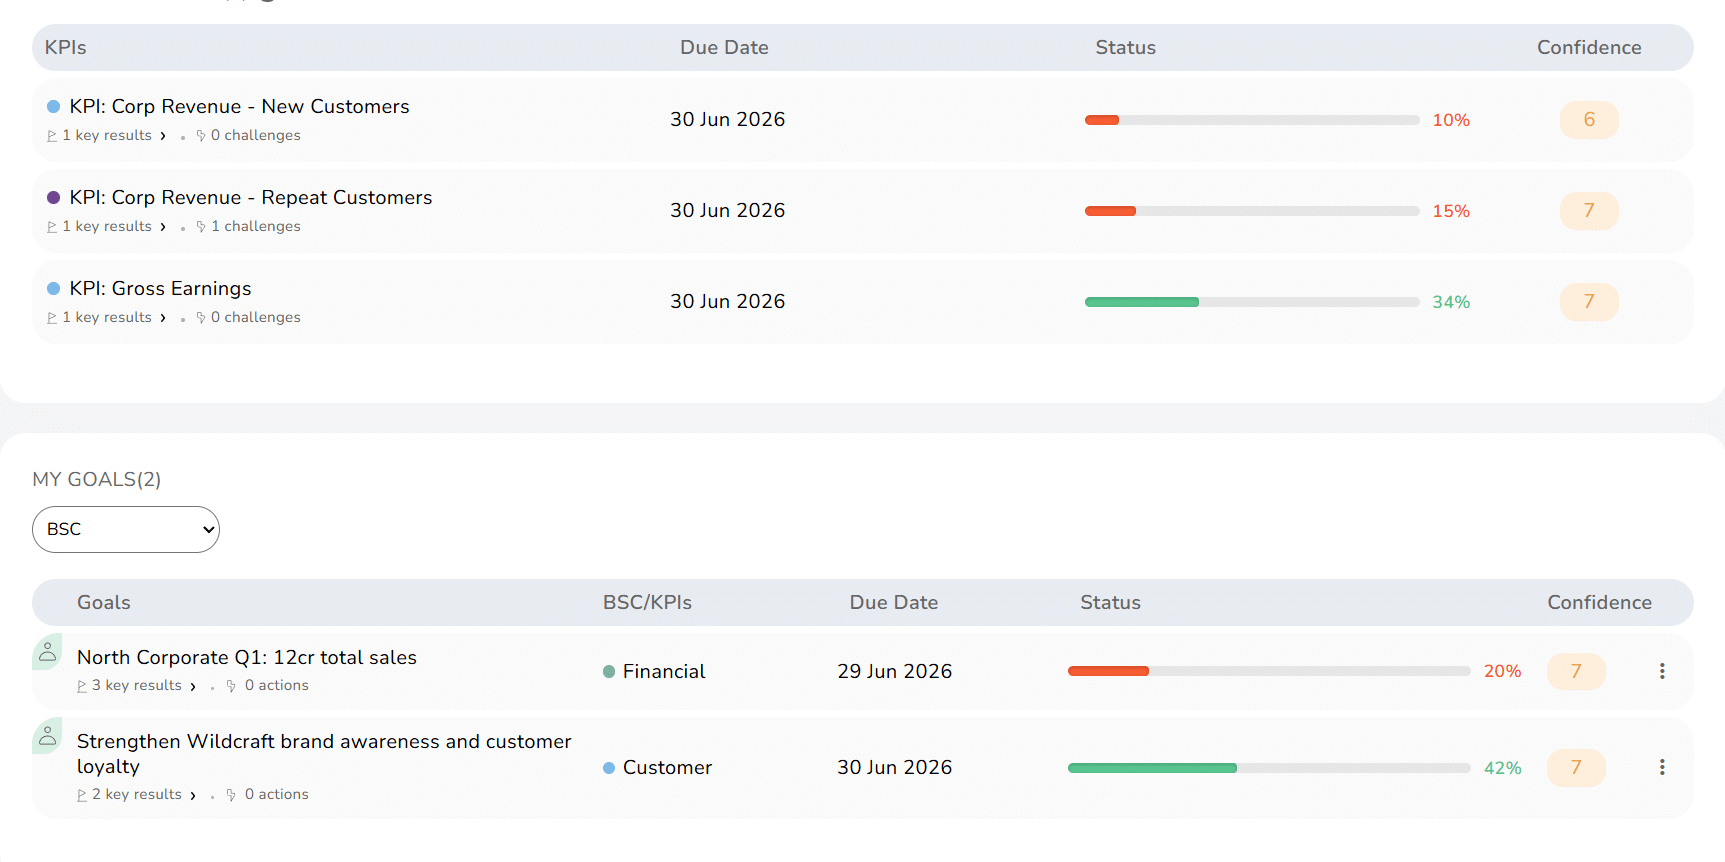Click the 15% progress bar of Repeat Customers KPI
1725x862 pixels.
[x=1252, y=211]
